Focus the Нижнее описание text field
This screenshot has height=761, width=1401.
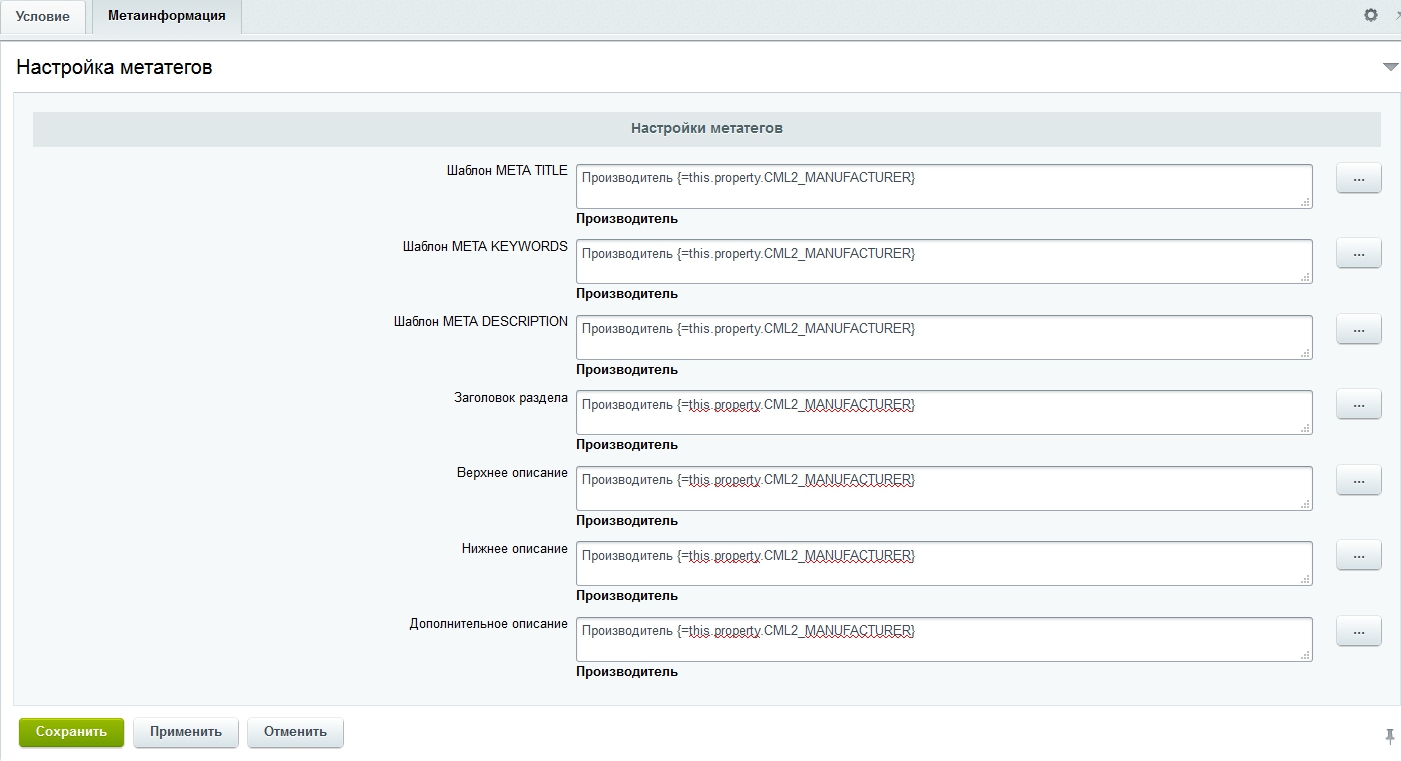click(x=944, y=563)
